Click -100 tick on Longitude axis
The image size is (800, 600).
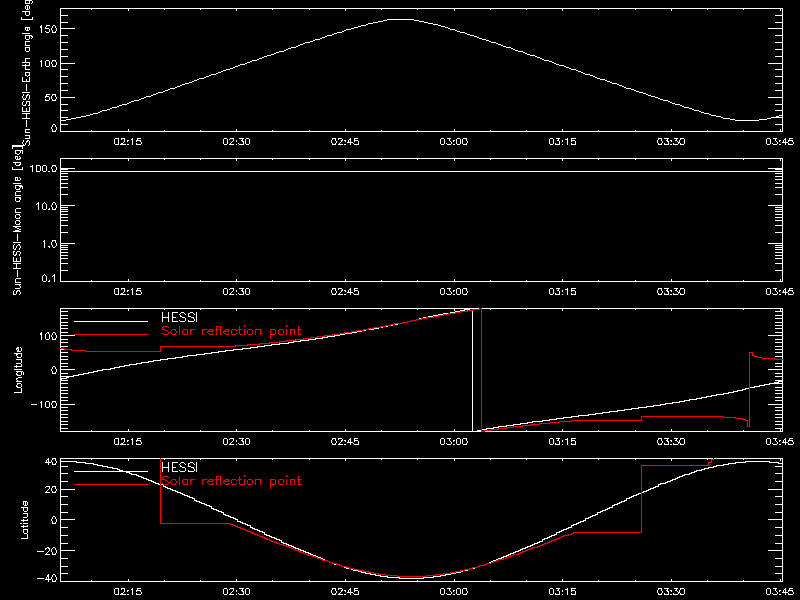tap(43, 404)
